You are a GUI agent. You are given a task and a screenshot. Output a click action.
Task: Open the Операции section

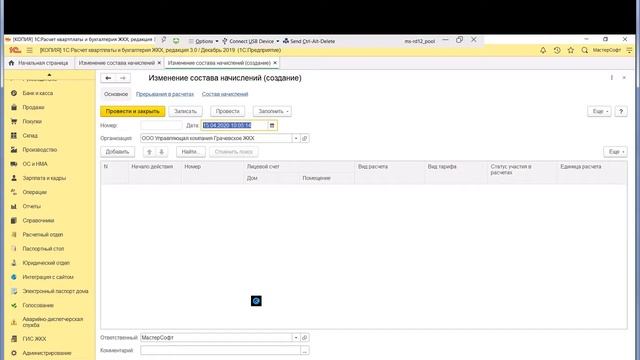(34, 192)
